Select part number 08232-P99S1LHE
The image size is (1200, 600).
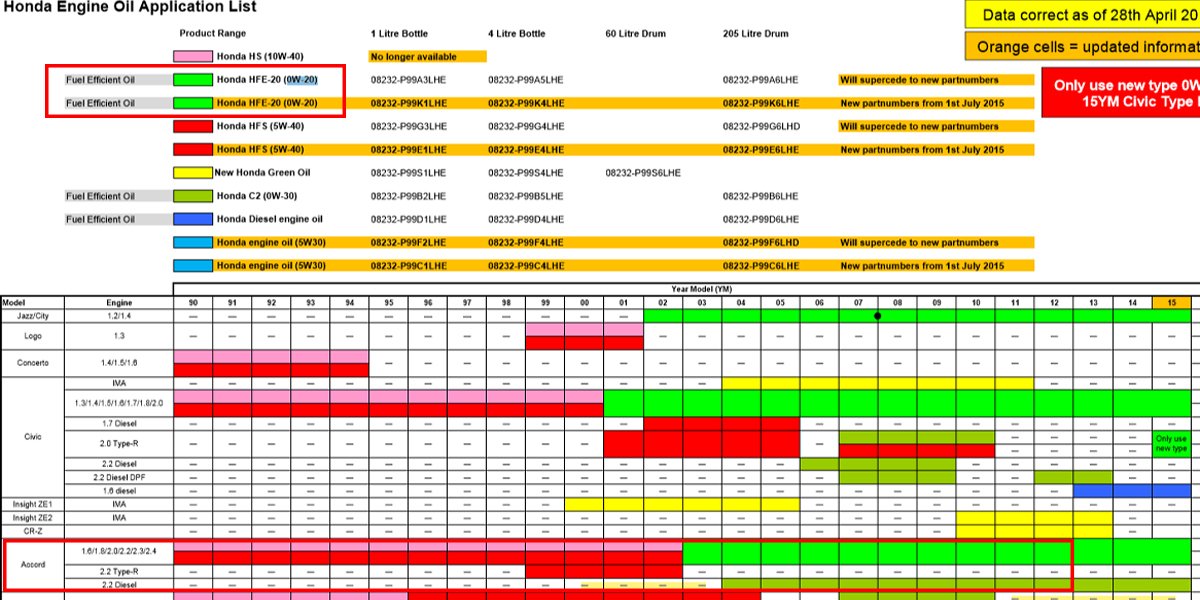(409, 173)
